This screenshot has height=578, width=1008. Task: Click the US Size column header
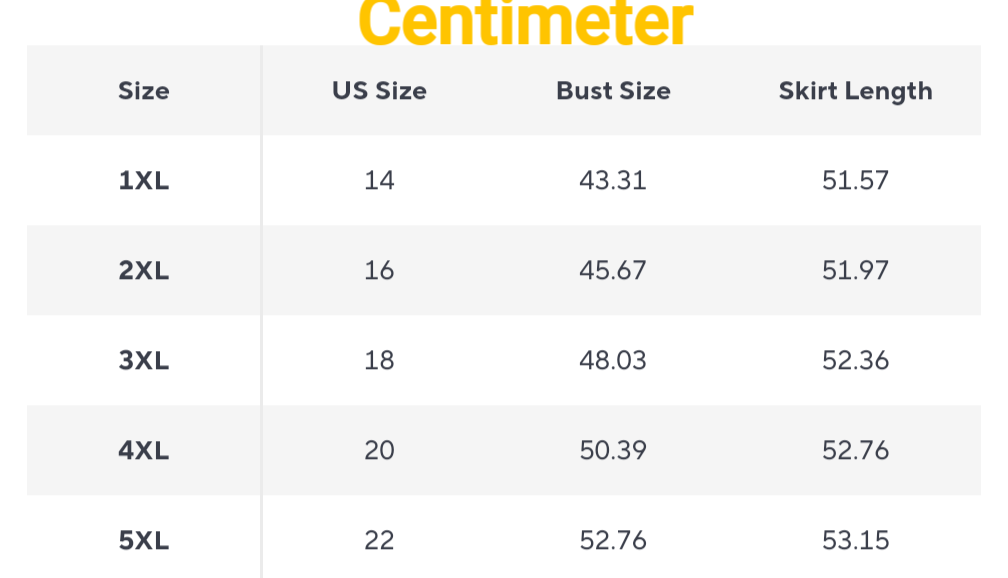click(x=379, y=91)
